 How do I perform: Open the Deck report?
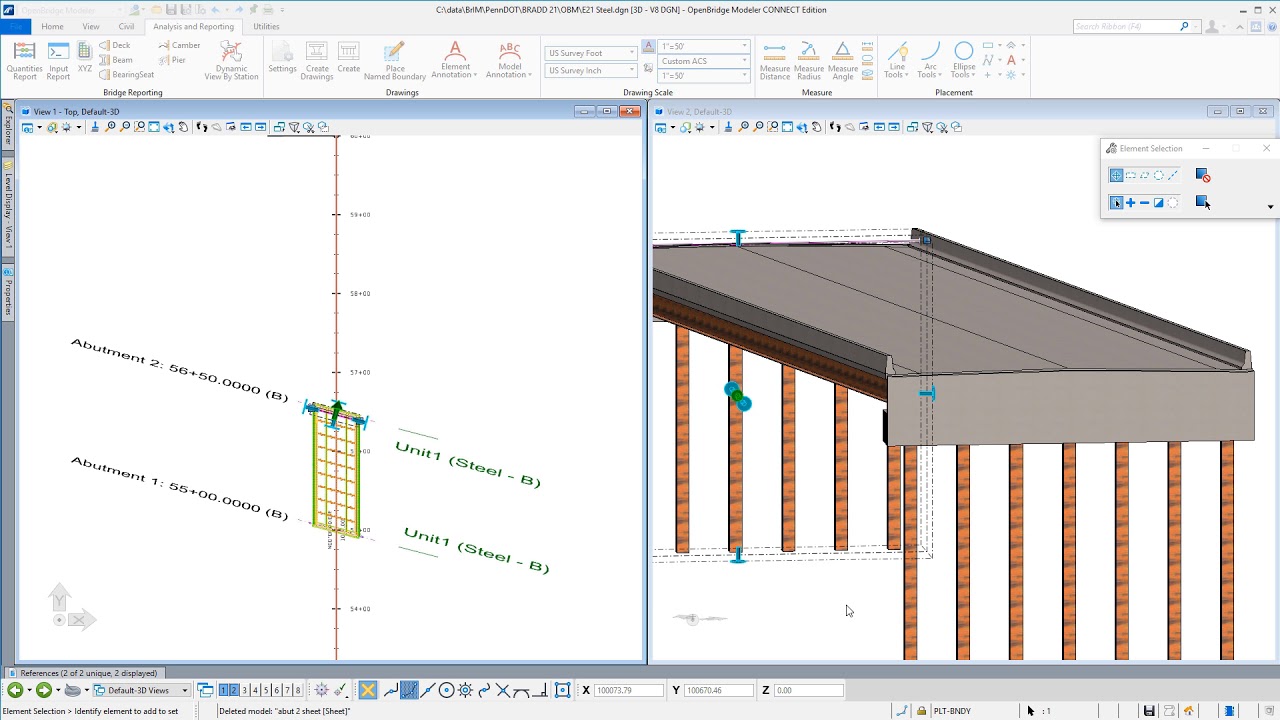click(115, 45)
